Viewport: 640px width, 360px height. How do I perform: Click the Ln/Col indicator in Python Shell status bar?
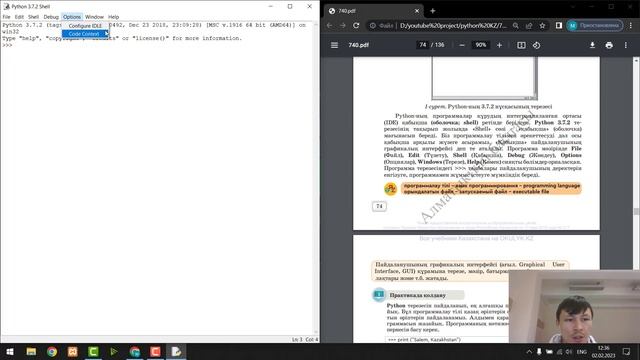tap(304, 339)
